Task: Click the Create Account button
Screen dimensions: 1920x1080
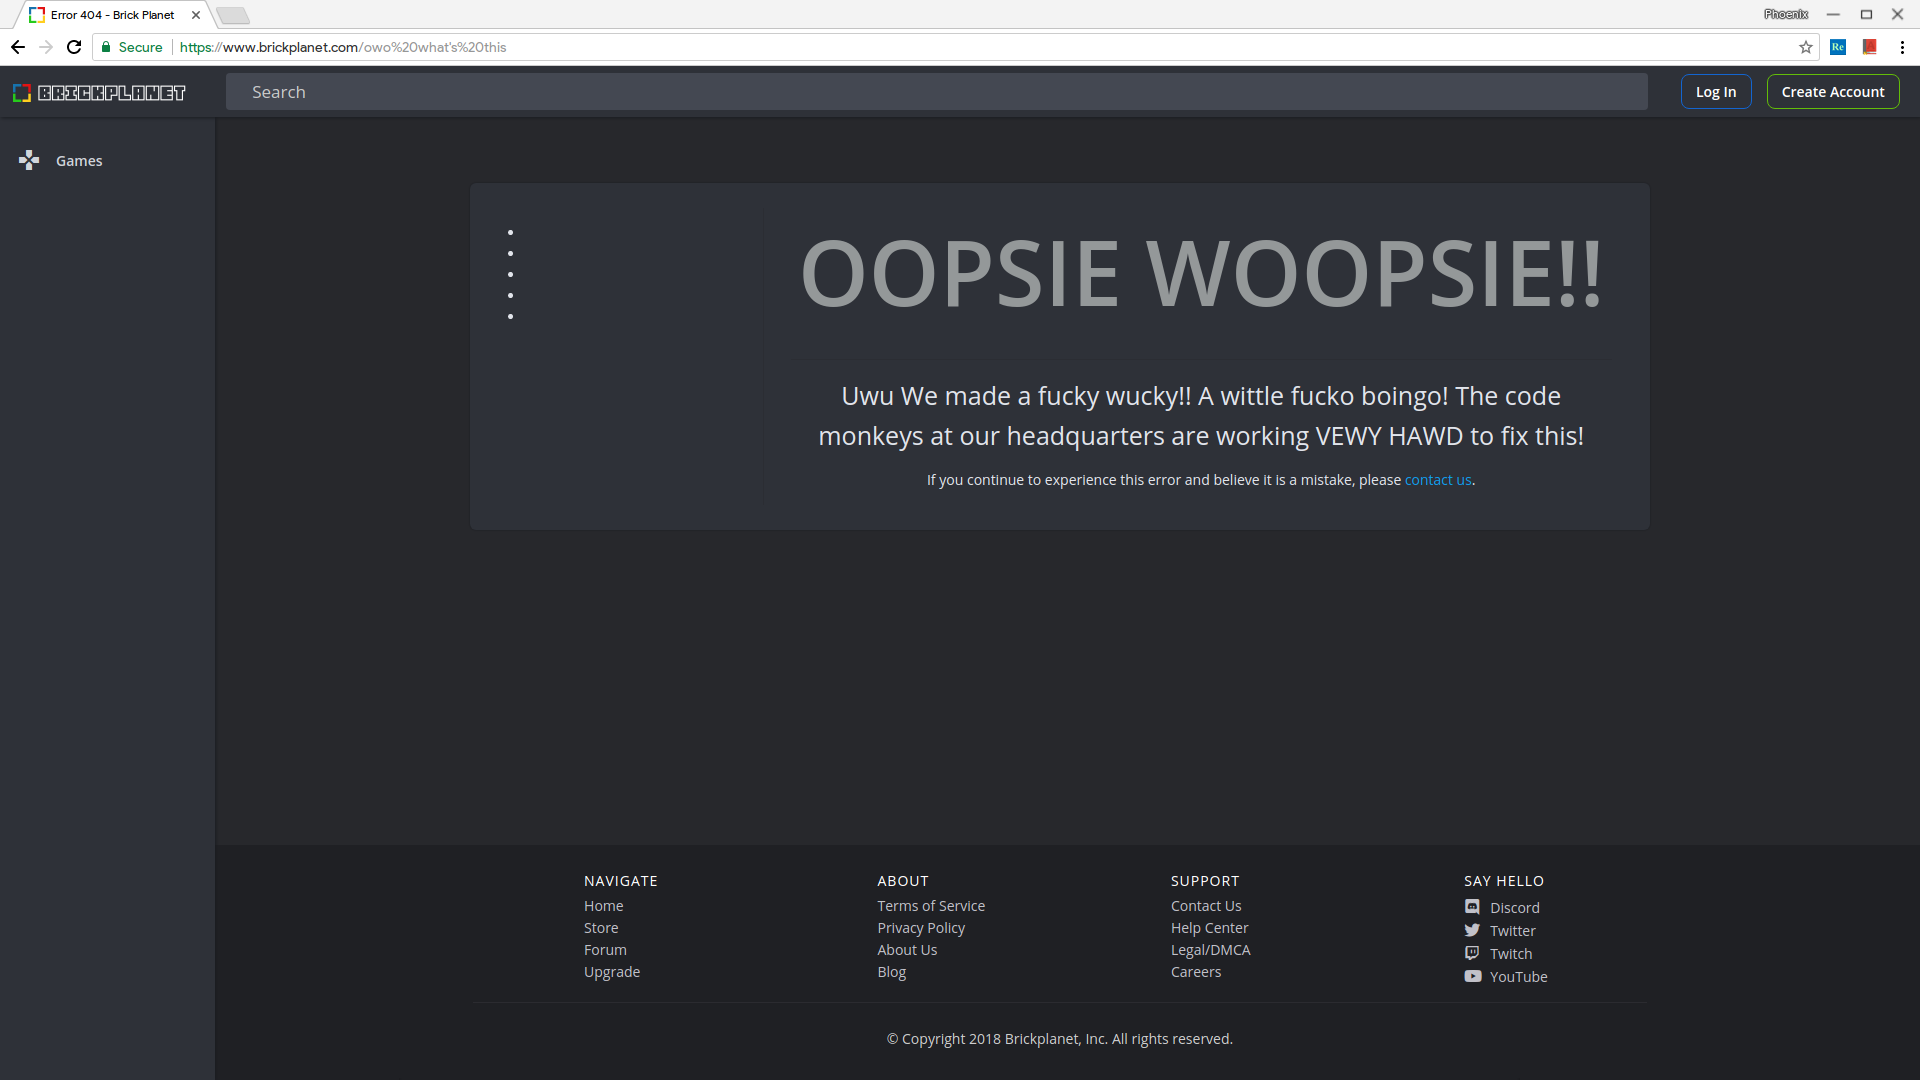Action: point(1833,91)
